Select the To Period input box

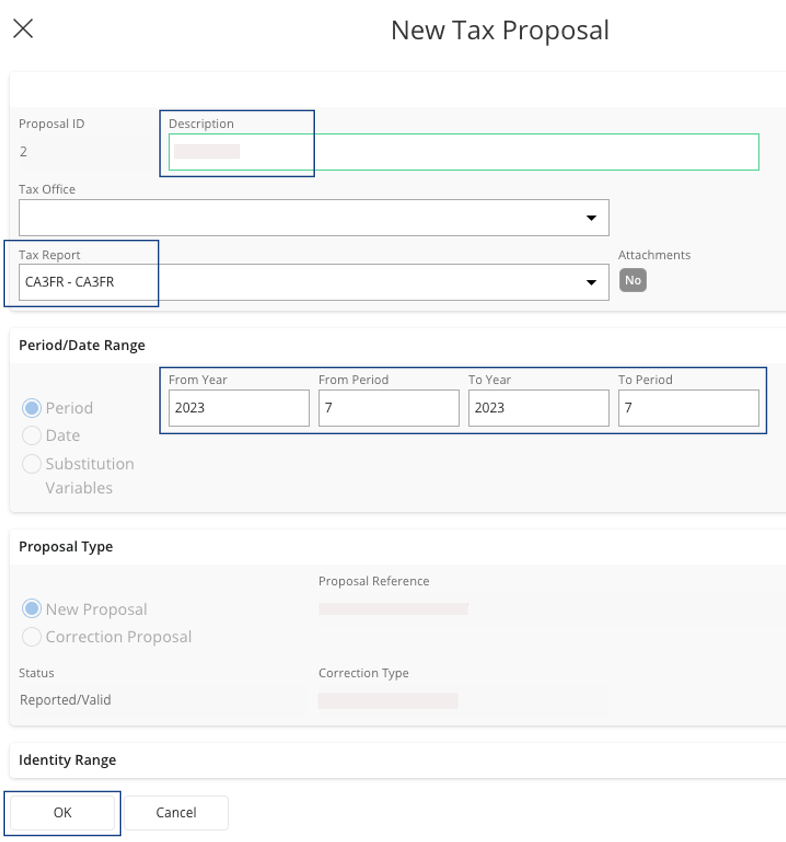point(688,408)
